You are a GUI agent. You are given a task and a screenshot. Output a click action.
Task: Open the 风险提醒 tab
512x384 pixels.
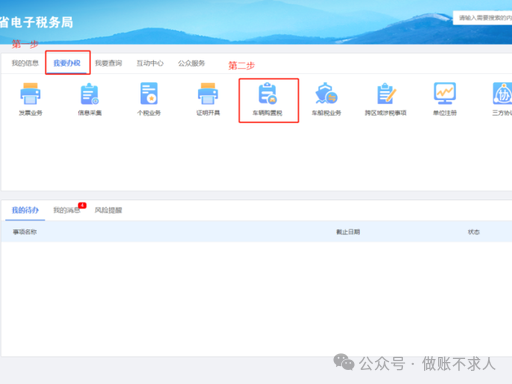tap(108, 210)
